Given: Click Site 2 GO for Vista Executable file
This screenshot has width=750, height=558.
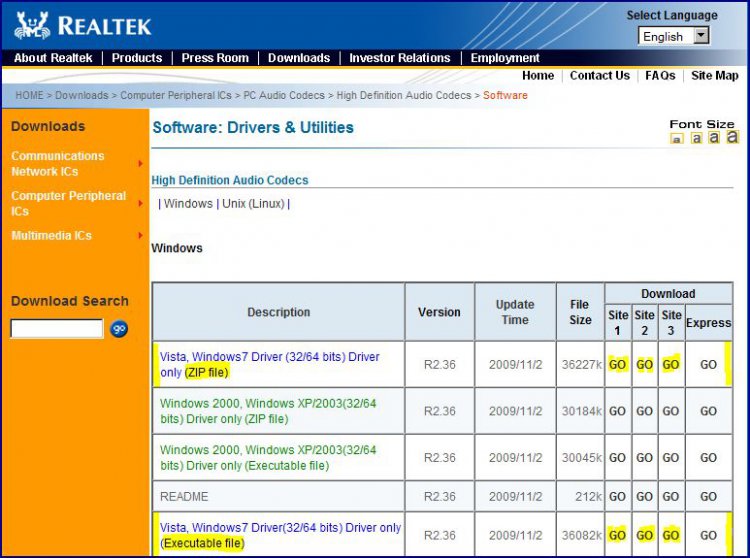Looking at the screenshot, I should pyautogui.click(x=645, y=535).
